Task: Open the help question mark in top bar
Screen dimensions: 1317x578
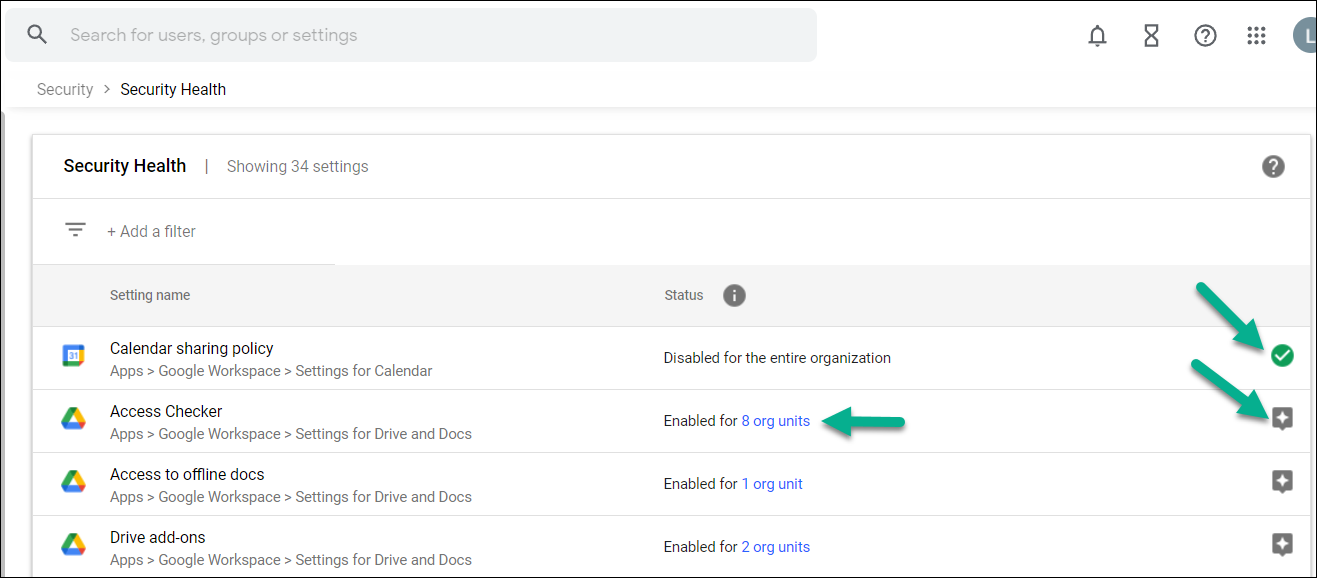Action: click(1205, 36)
